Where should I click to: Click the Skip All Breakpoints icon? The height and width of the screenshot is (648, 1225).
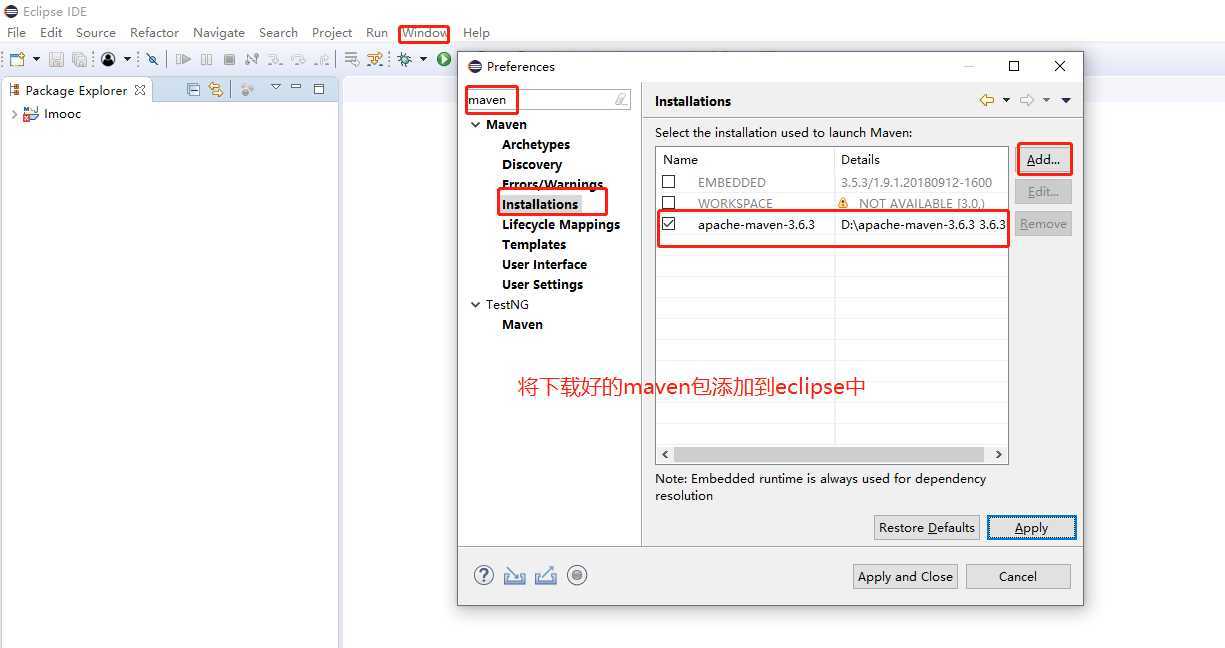click(152, 60)
